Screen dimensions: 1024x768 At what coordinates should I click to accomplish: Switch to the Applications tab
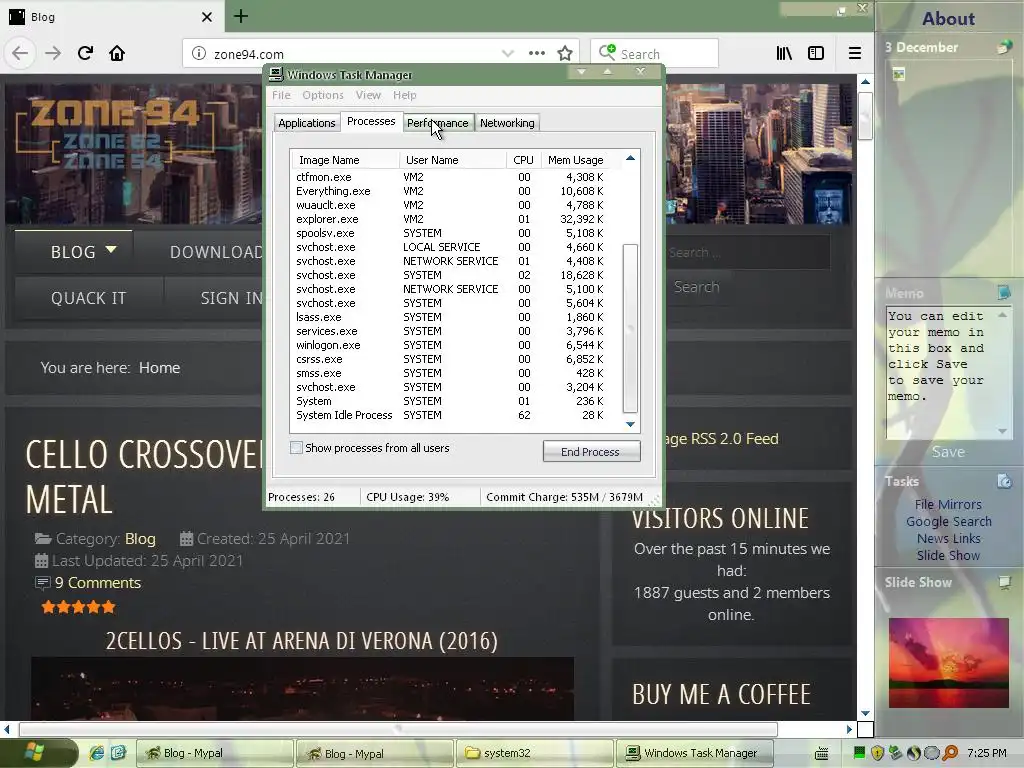pyautogui.click(x=307, y=123)
